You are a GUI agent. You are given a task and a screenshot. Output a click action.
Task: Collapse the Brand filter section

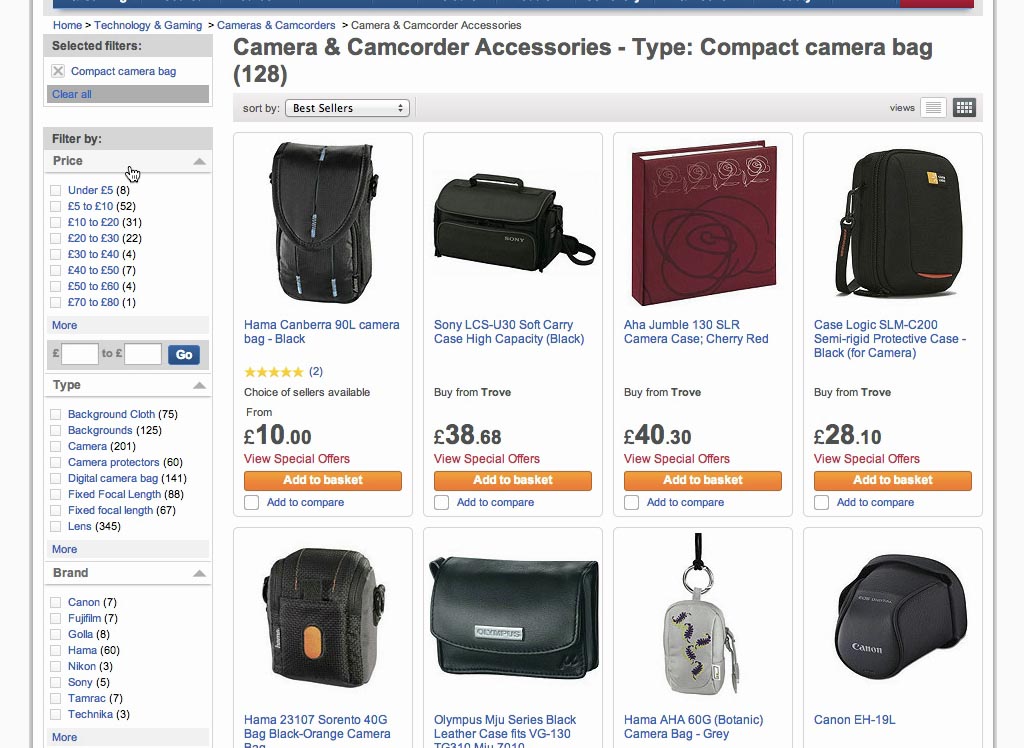200,572
